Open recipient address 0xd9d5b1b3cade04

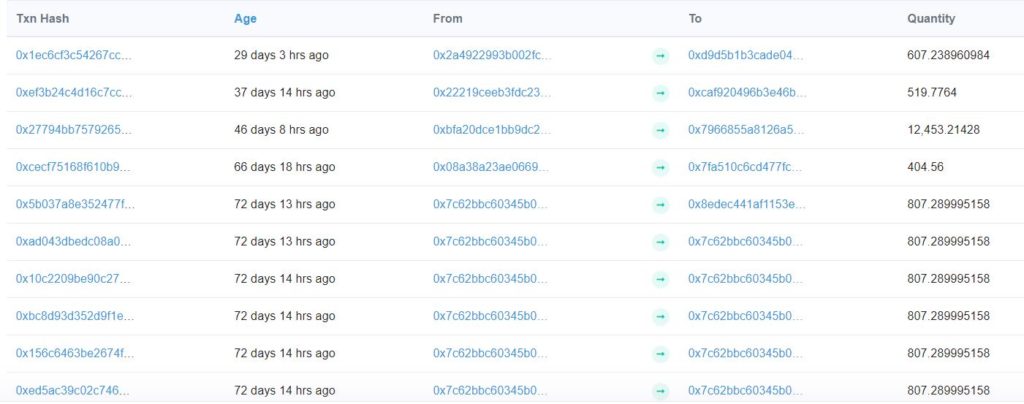(x=746, y=55)
